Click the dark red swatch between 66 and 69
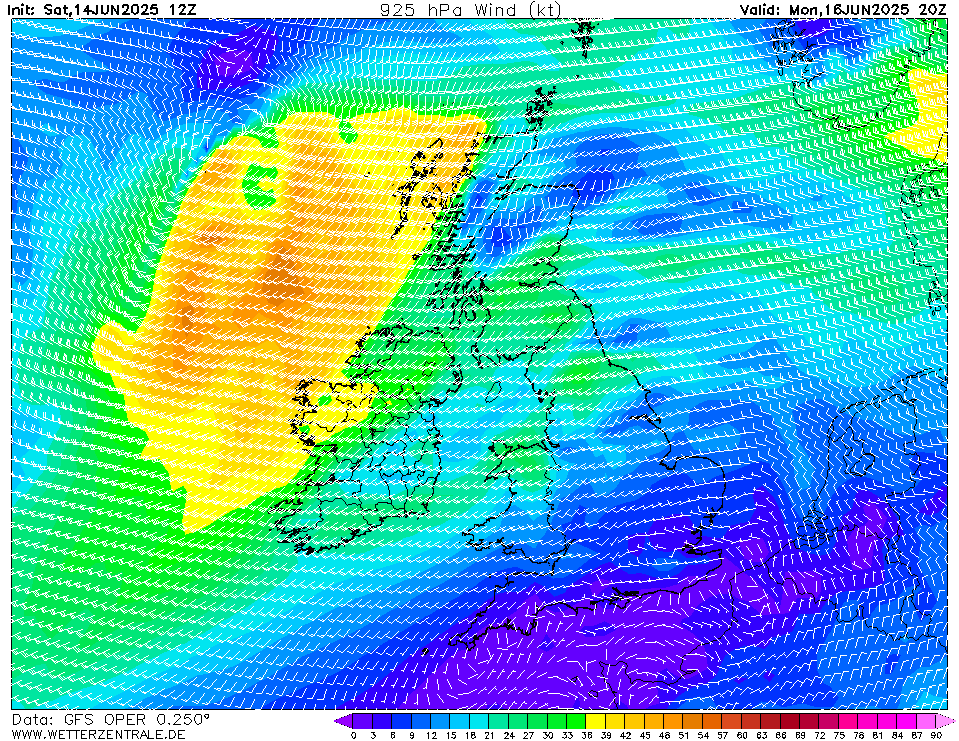959x741 pixels. 790,721
